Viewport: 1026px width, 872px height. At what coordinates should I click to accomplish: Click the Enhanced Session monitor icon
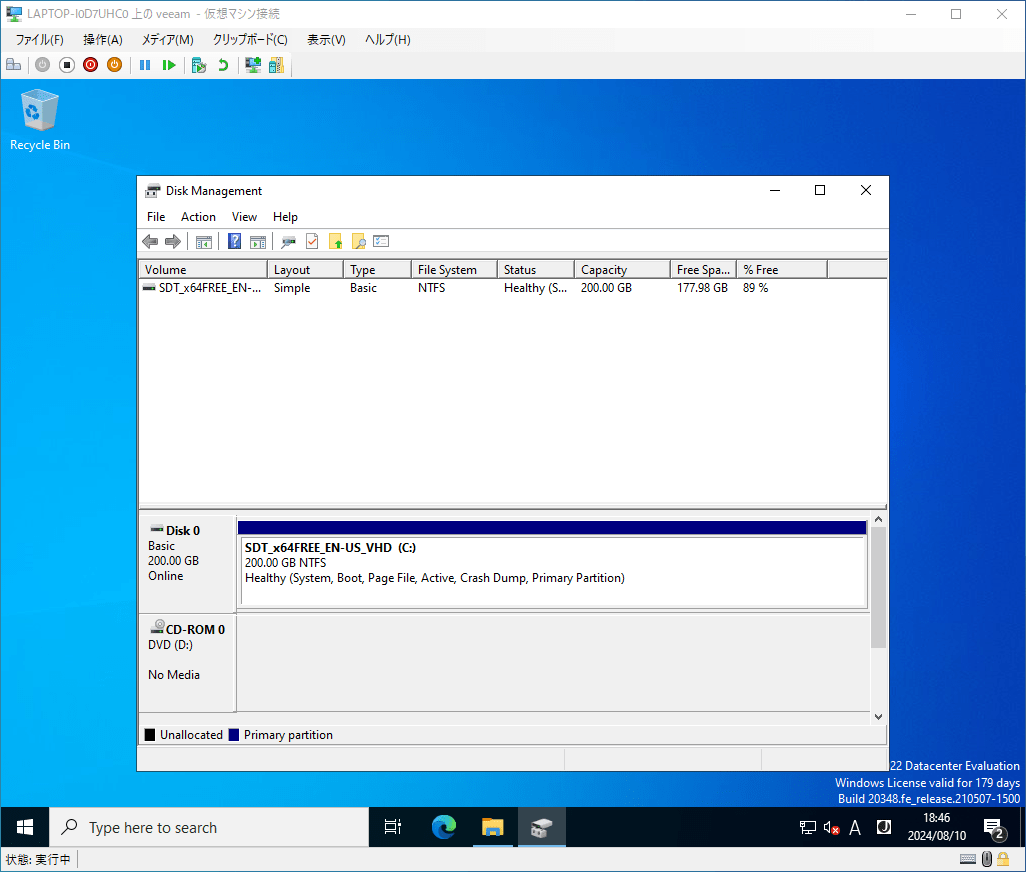click(x=253, y=65)
